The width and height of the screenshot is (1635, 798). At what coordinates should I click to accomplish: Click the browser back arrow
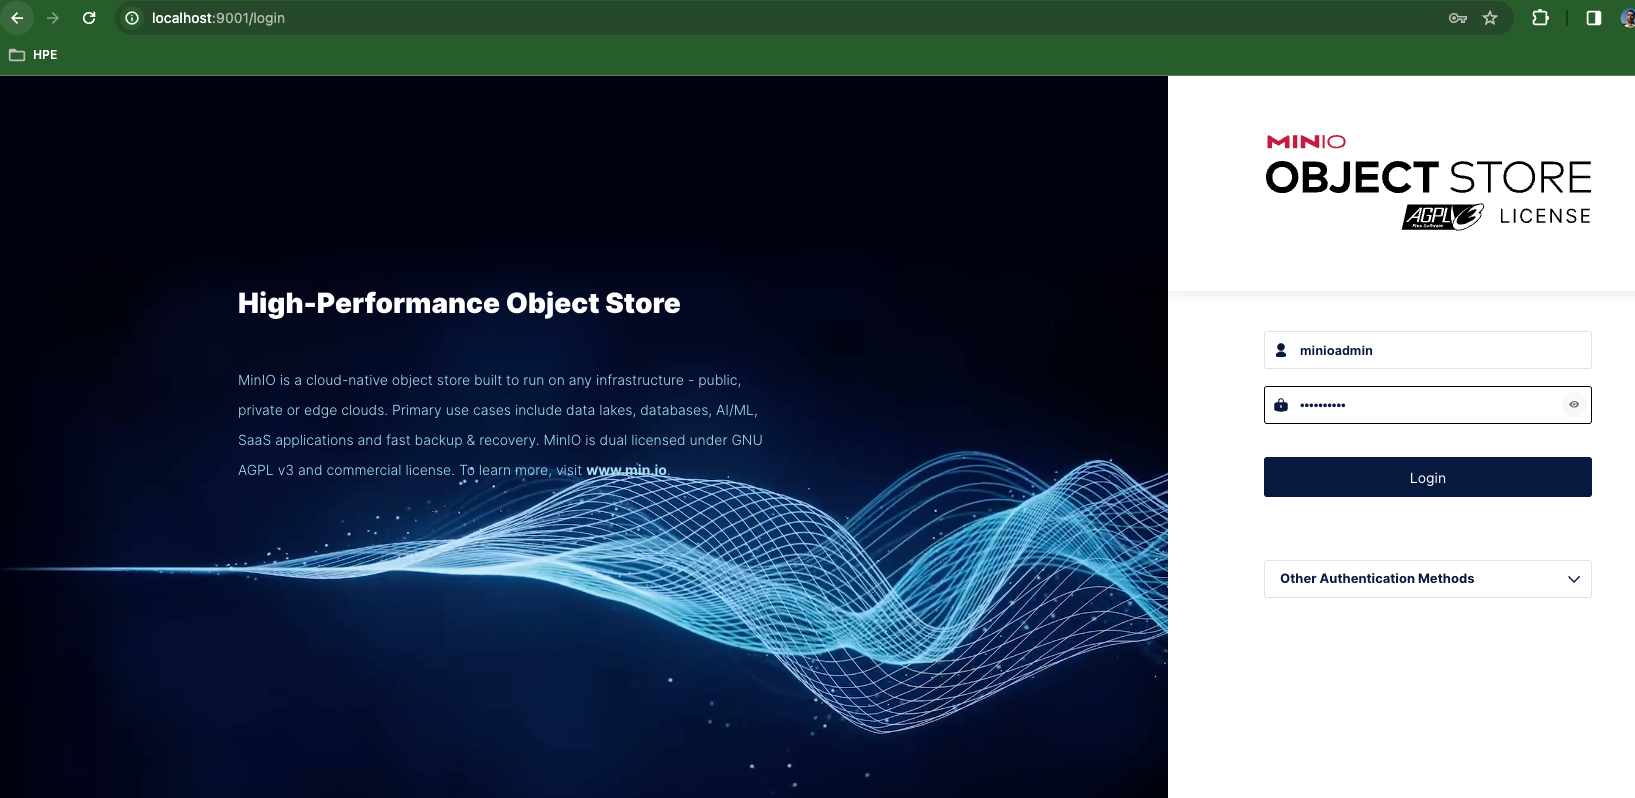tap(17, 18)
